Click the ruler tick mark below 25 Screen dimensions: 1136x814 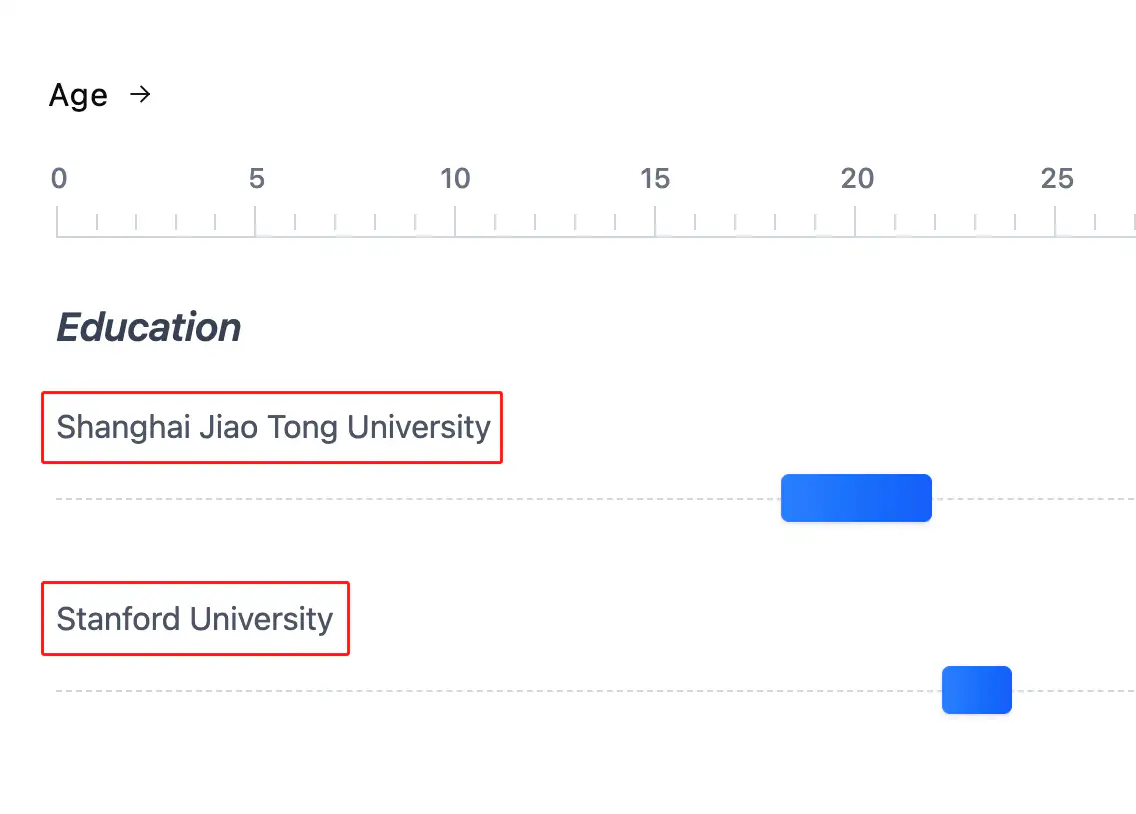coord(1055,221)
